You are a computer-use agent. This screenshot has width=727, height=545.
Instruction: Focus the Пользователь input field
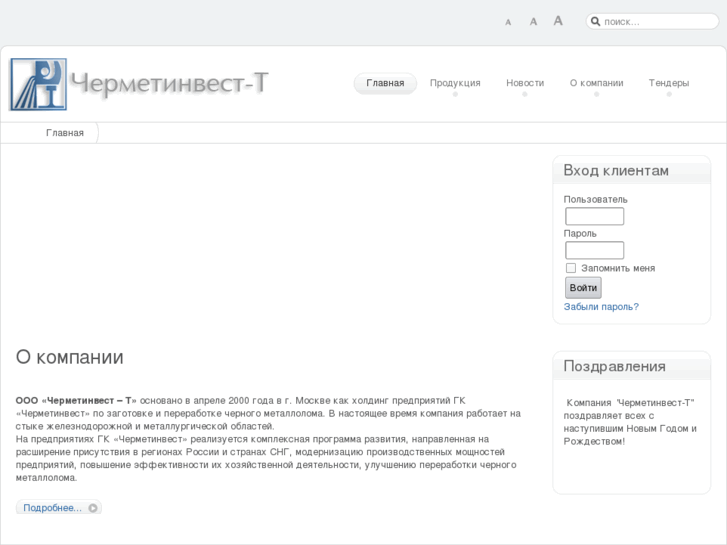pyautogui.click(x=594, y=216)
